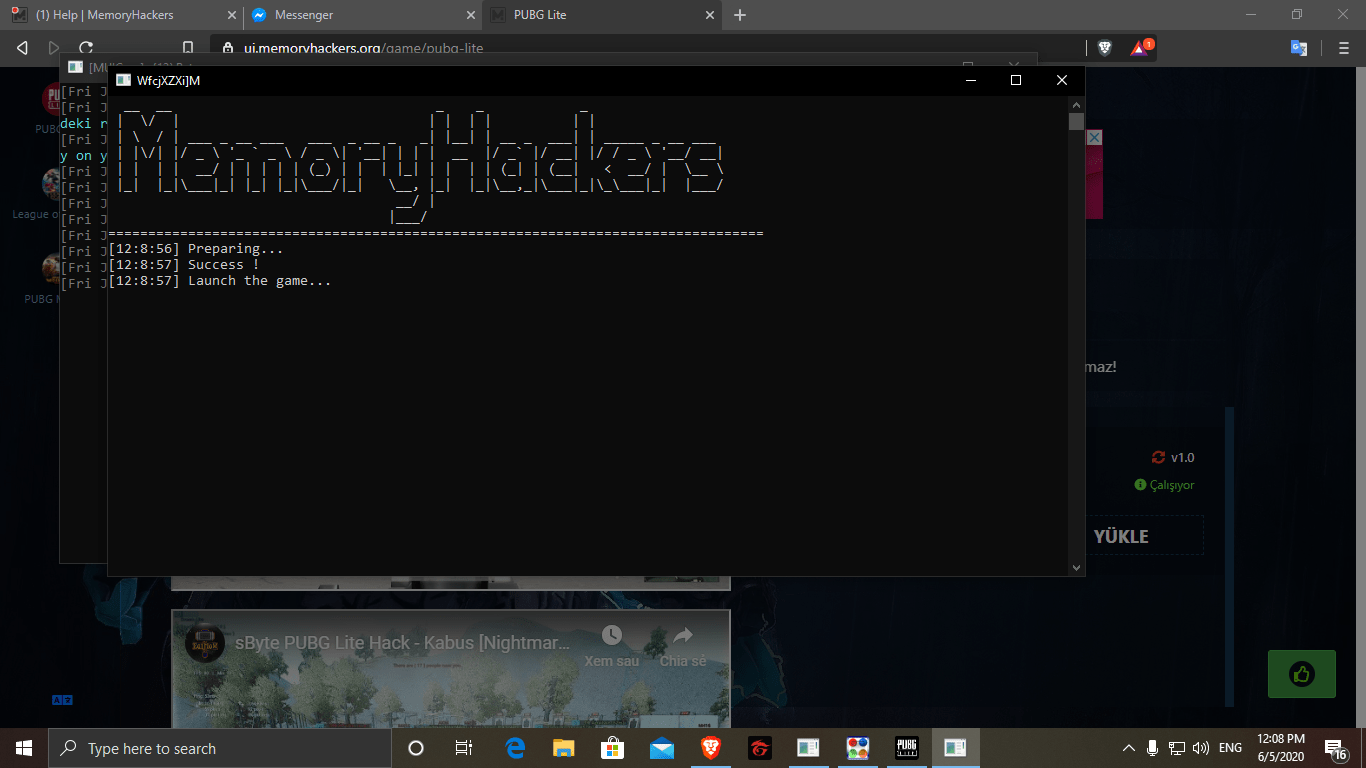
Task: Open the taskbar clock and calendar
Action: coord(1282,748)
